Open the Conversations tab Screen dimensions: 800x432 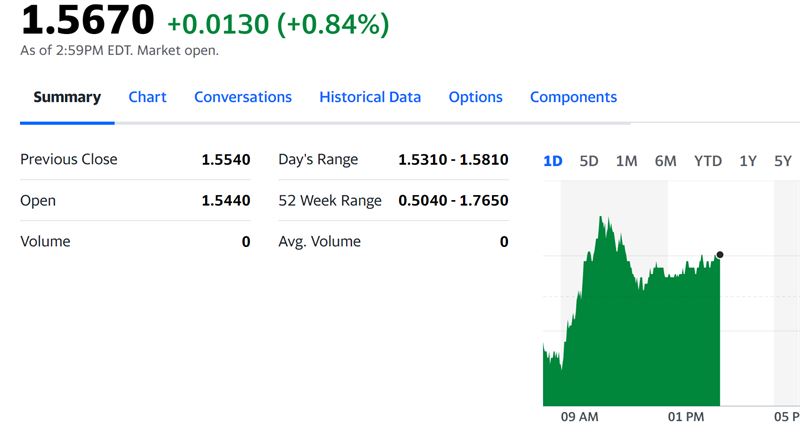pyautogui.click(x=243, y=97)
